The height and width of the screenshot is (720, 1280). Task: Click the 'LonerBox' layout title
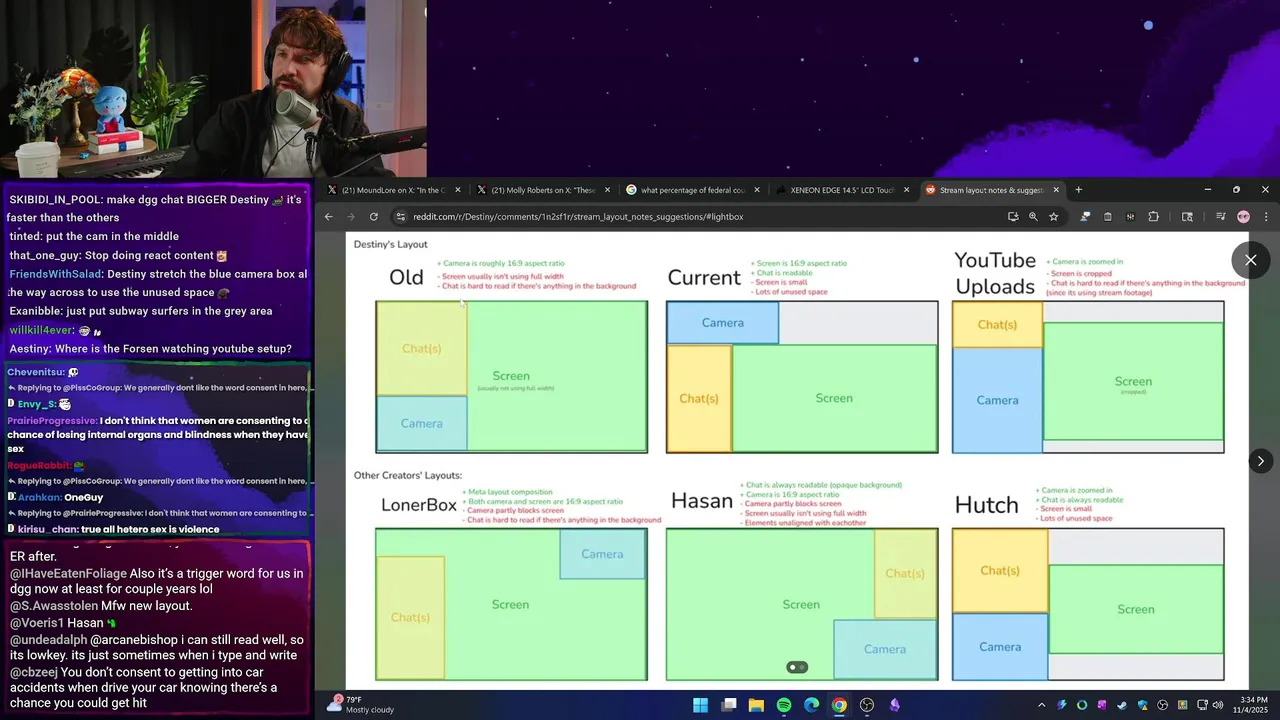419,505
